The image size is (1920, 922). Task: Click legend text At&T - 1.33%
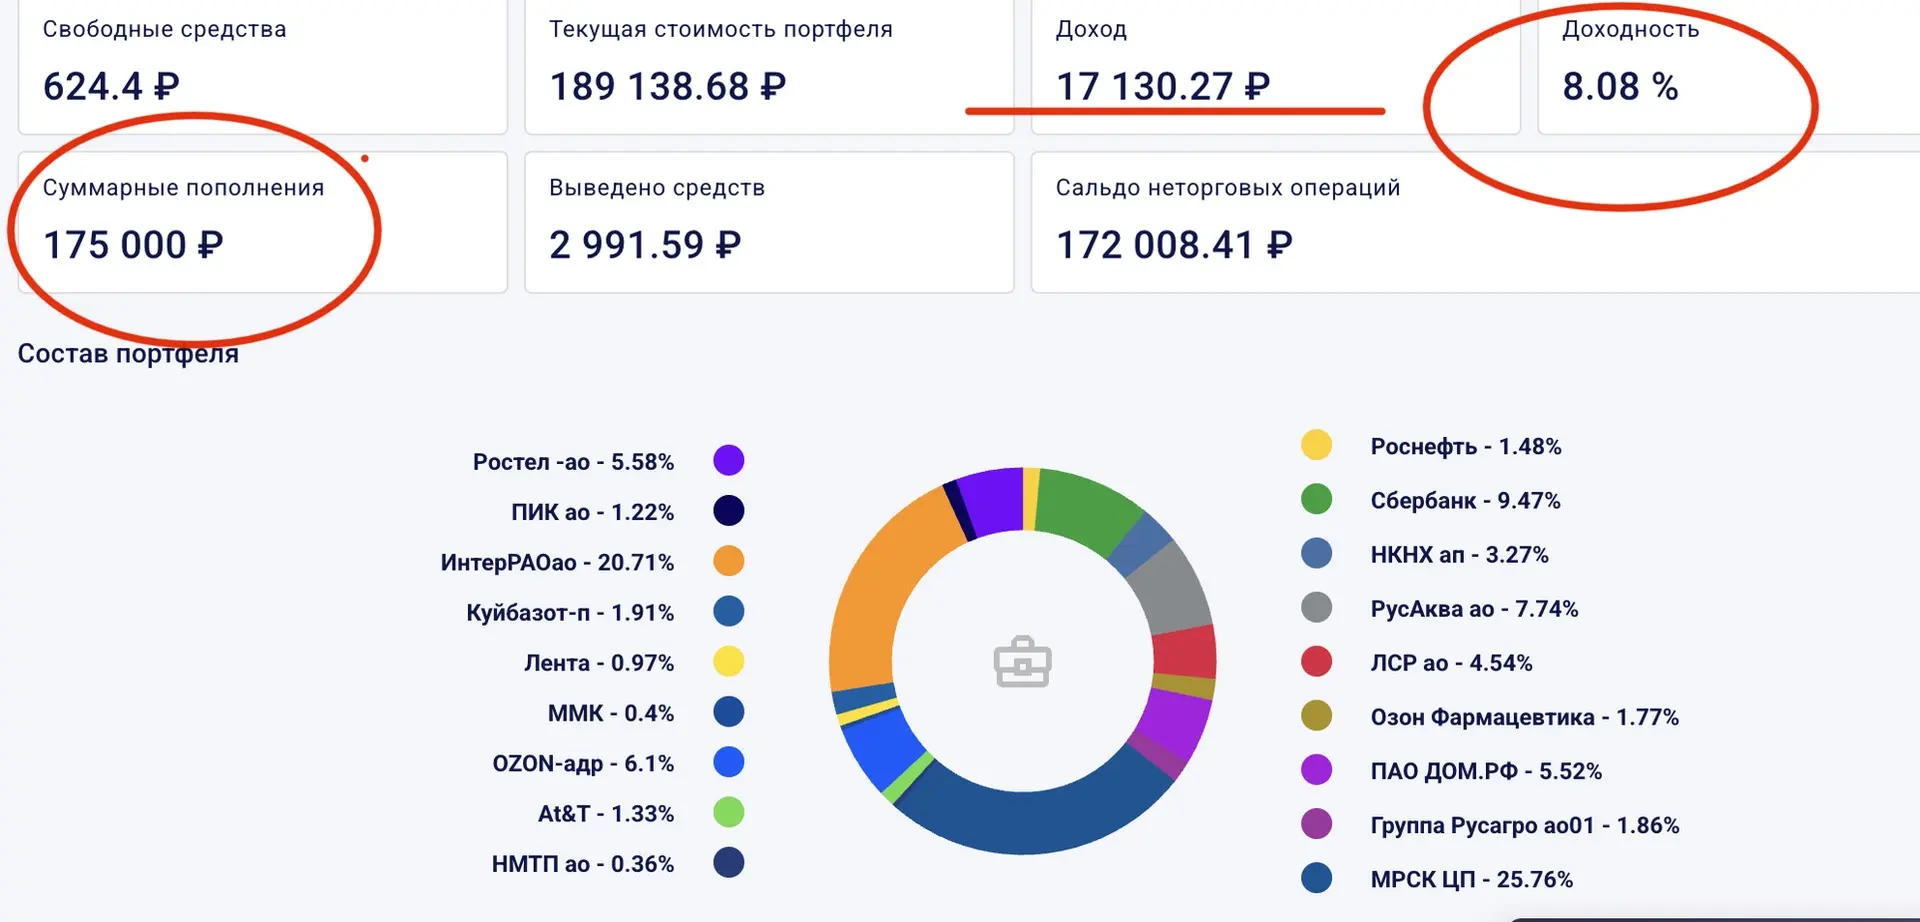tap(606, 814)
